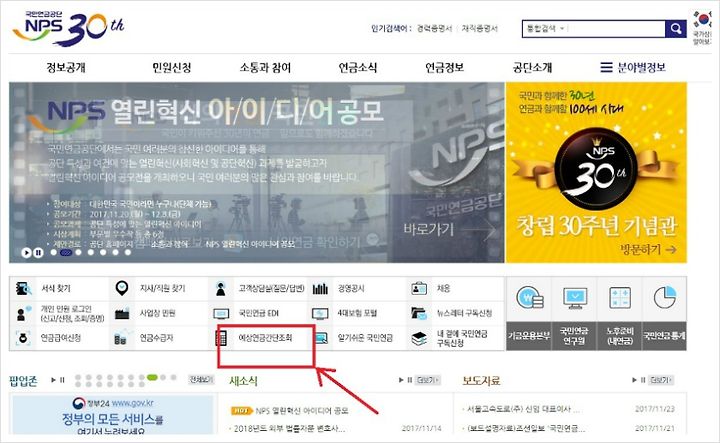Open the 정보공개 menu
This screenshot has height=443, width=720.
(x=66, y=67)
